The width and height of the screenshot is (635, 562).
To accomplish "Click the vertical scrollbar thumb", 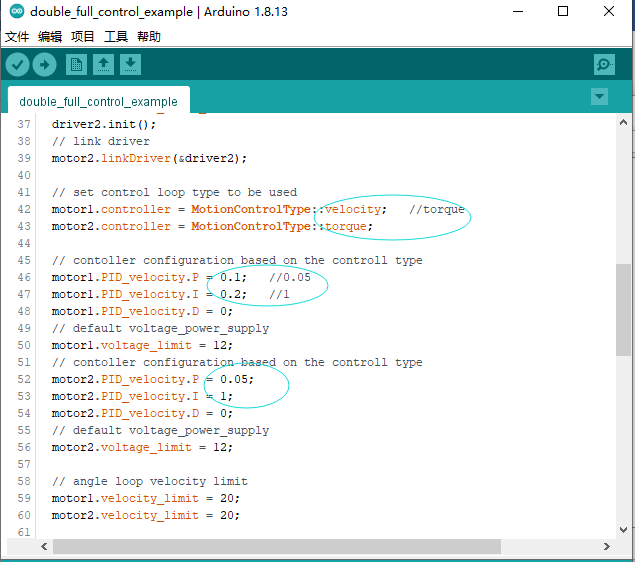I will pyautogui.click(x=623, y=310).
